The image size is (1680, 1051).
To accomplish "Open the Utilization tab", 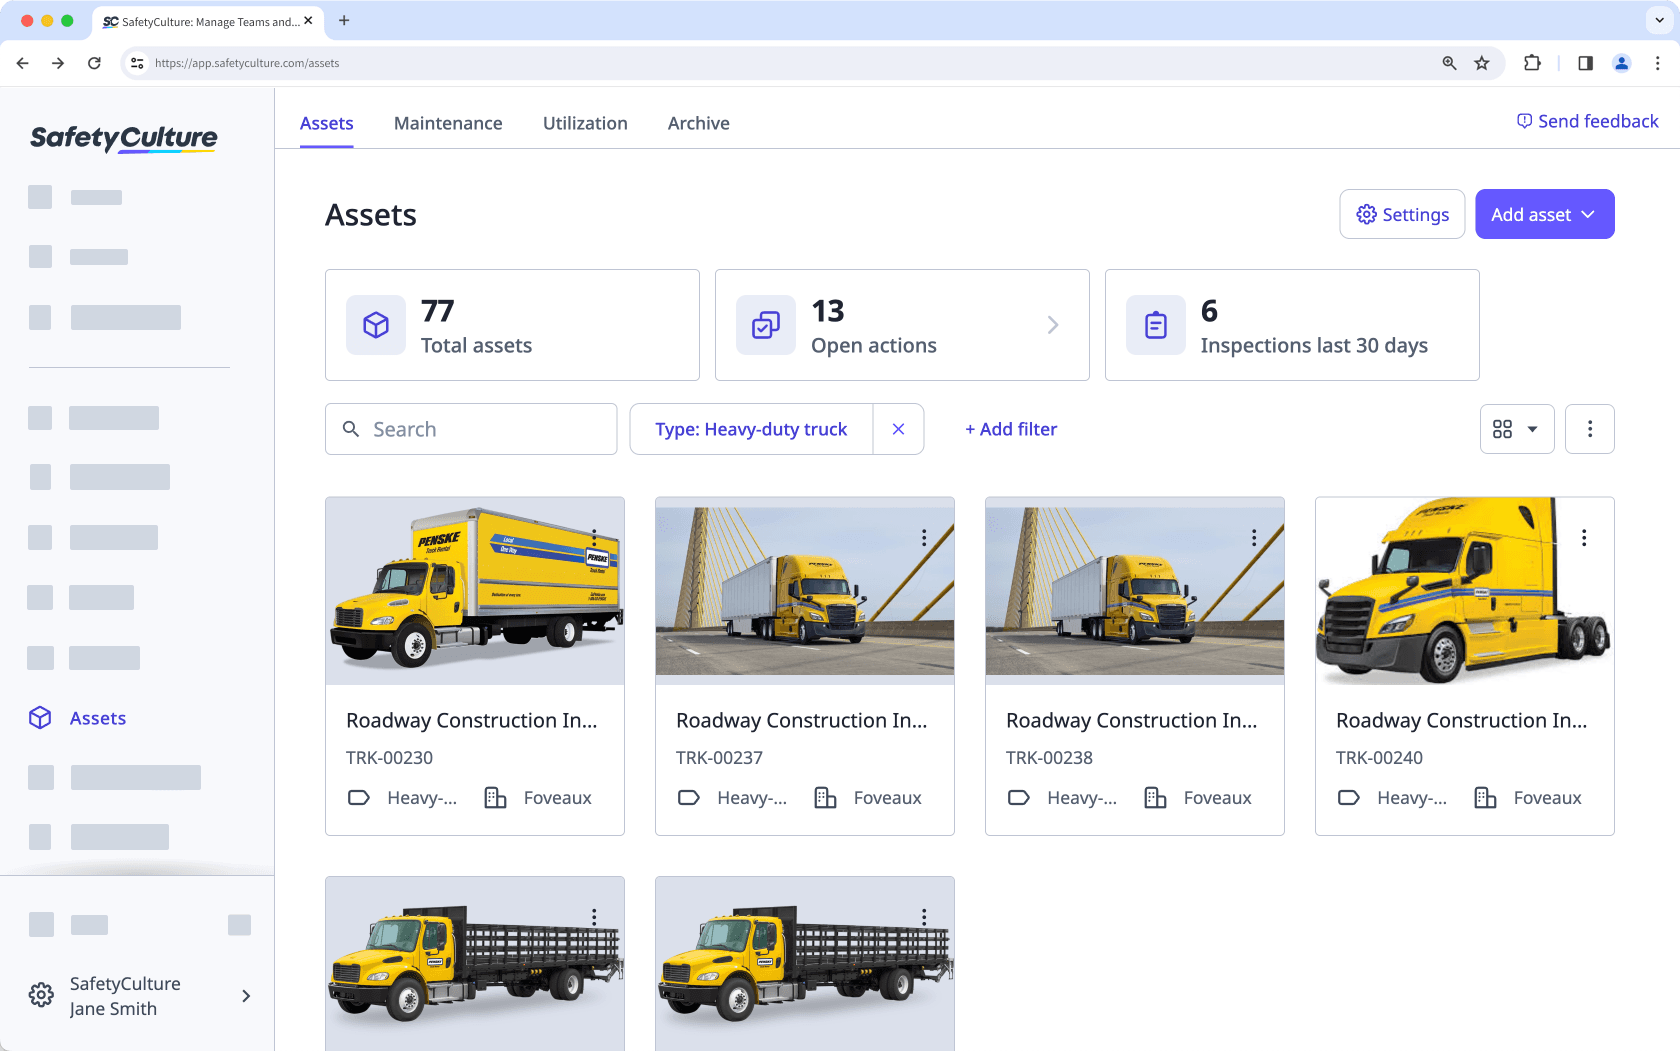I will pyautogui.click(x=585, y=123).
